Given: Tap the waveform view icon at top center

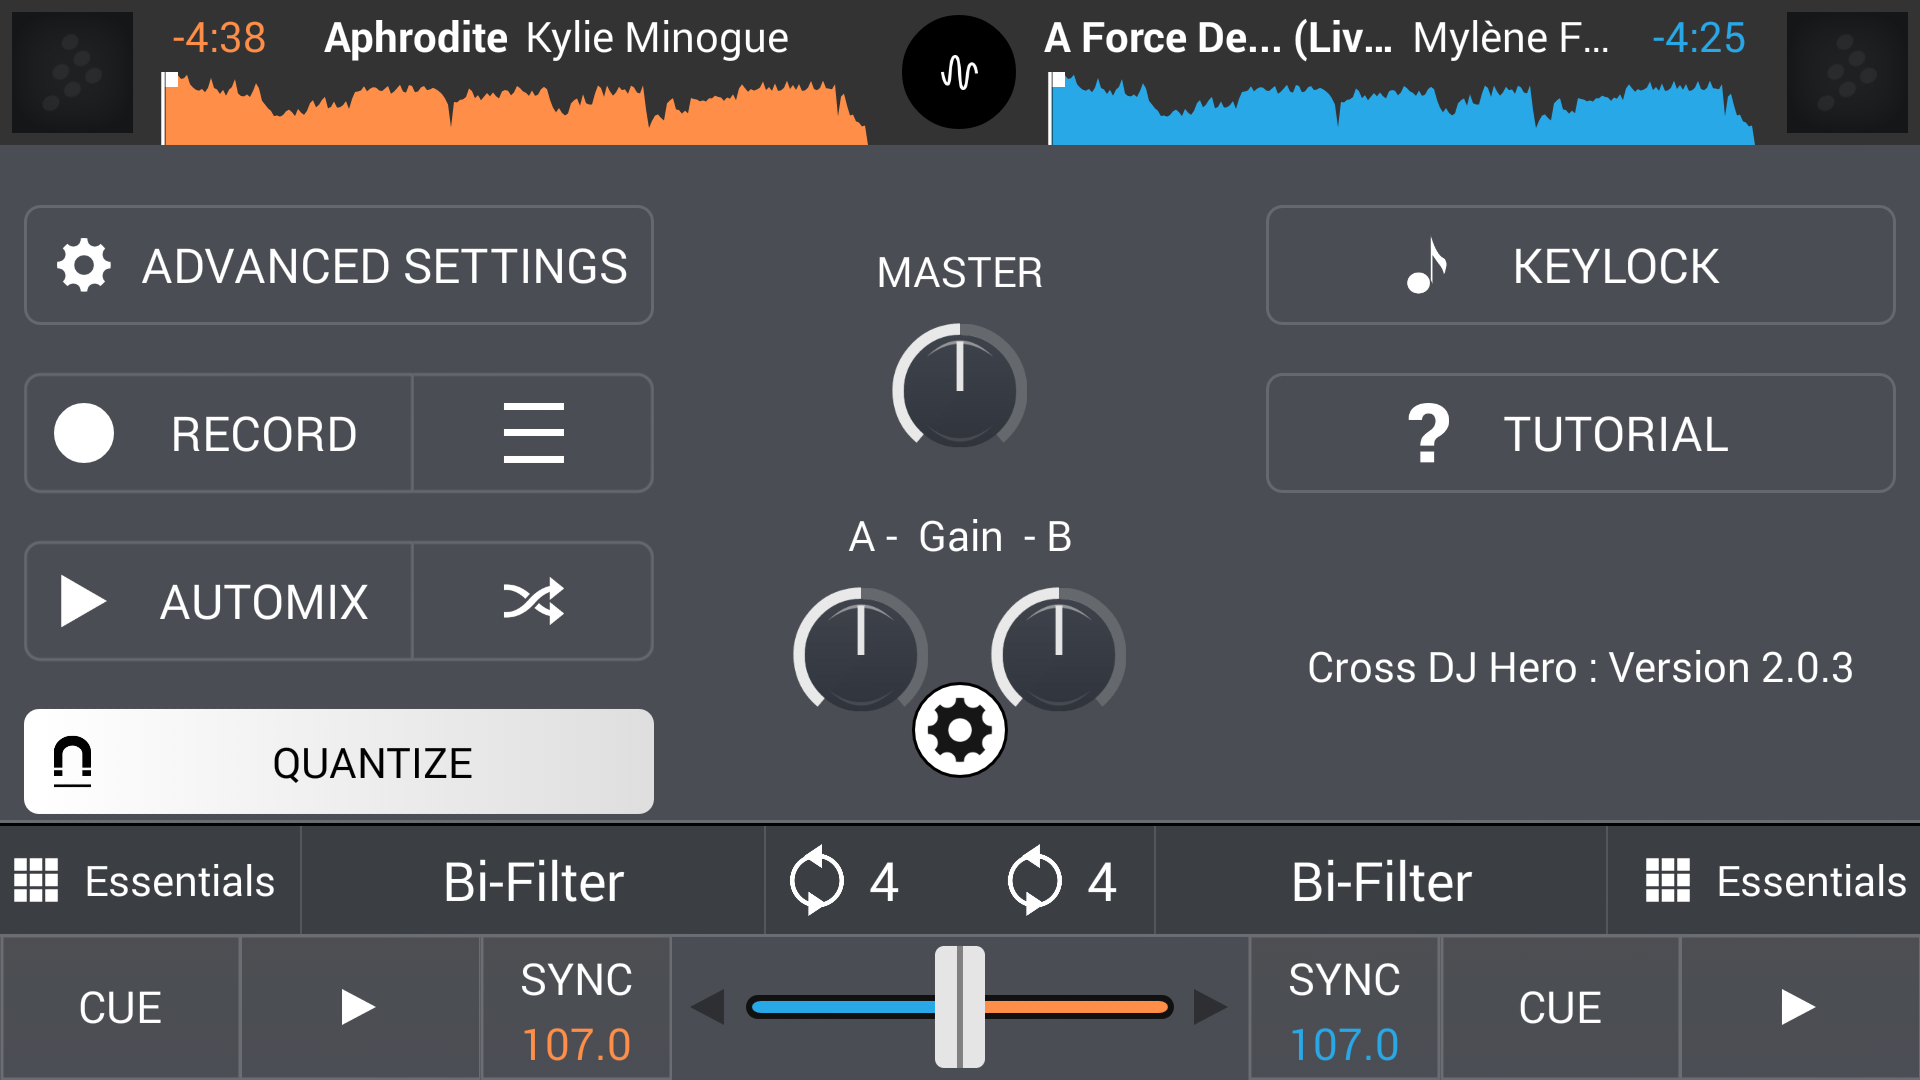Looking at the screenshot, I should pos(959,72).
